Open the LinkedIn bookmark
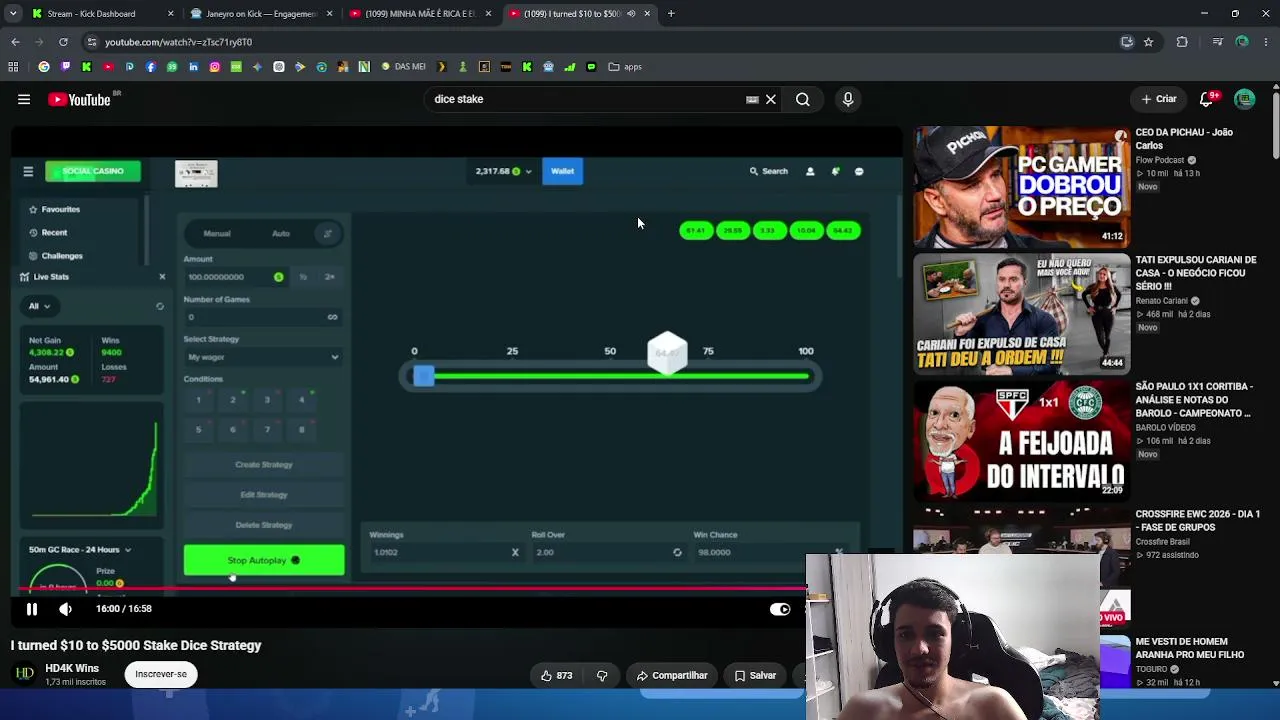Viewport: 1280px width, 720px height. pos(193,67)
